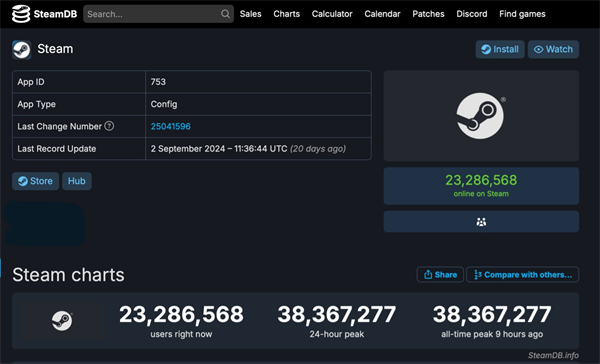Open the Discord link in navigation
600x364 pixels.
coord(472,14)
